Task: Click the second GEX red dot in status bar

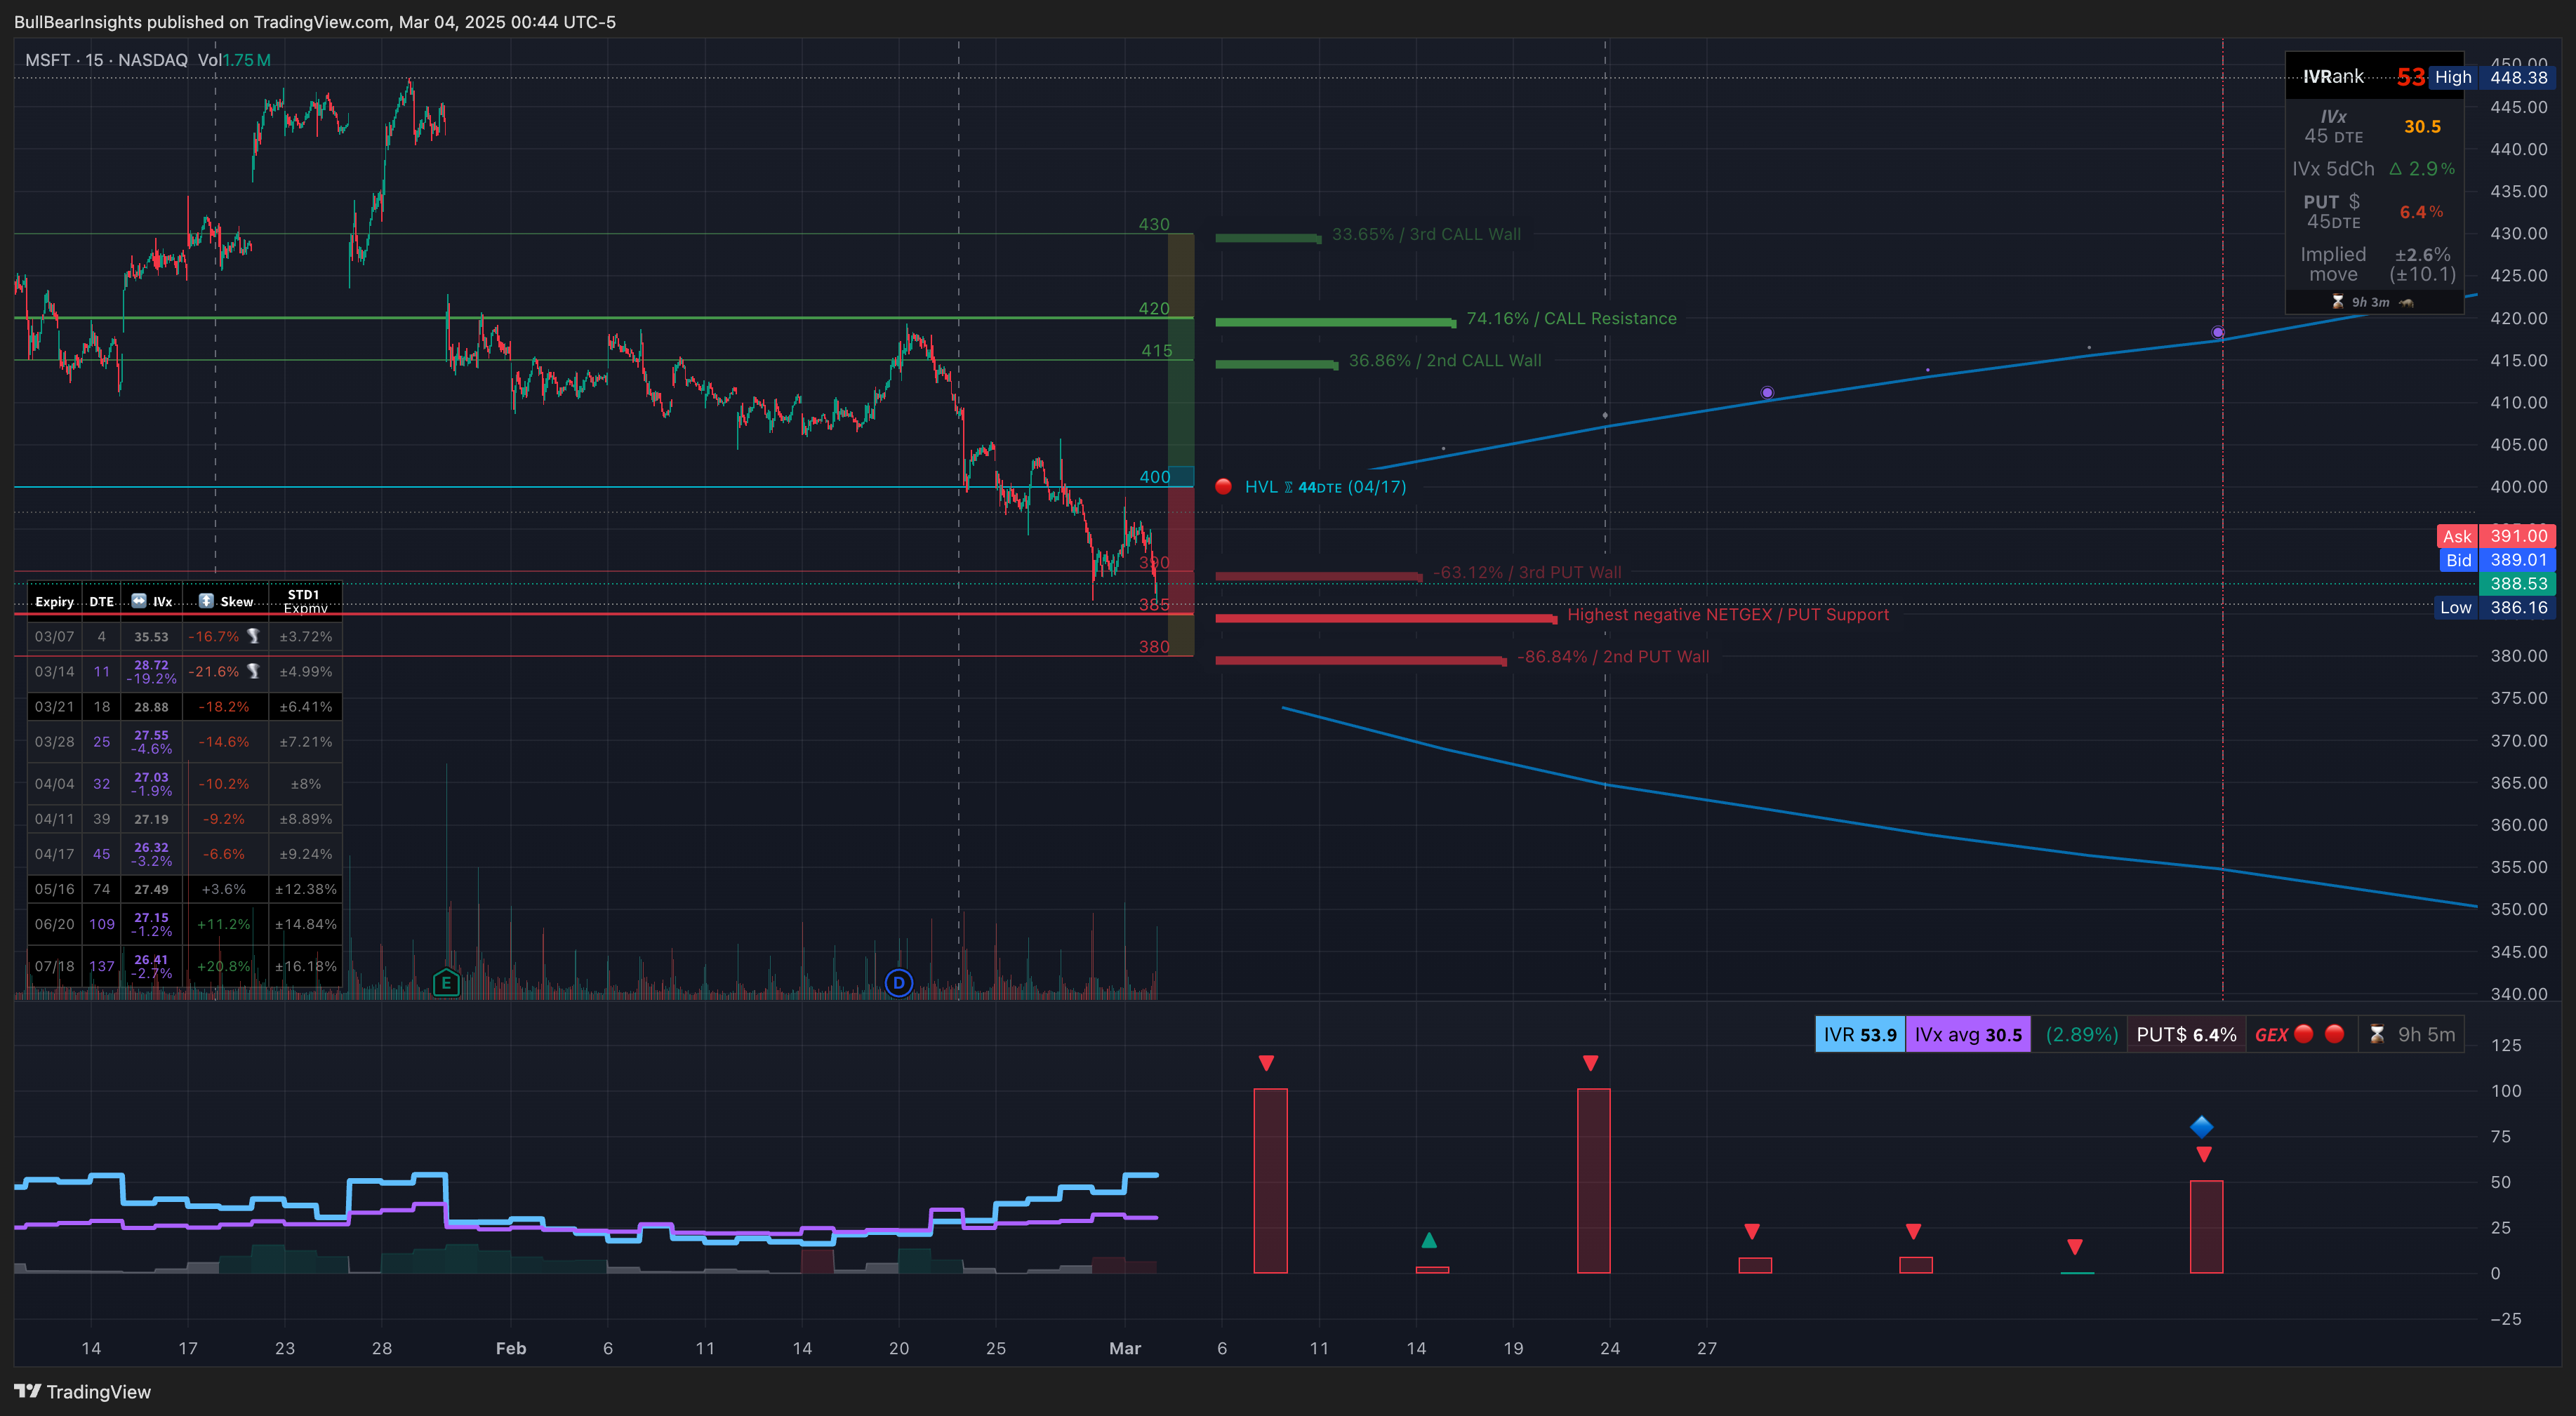Action: click(2335, 1034)
